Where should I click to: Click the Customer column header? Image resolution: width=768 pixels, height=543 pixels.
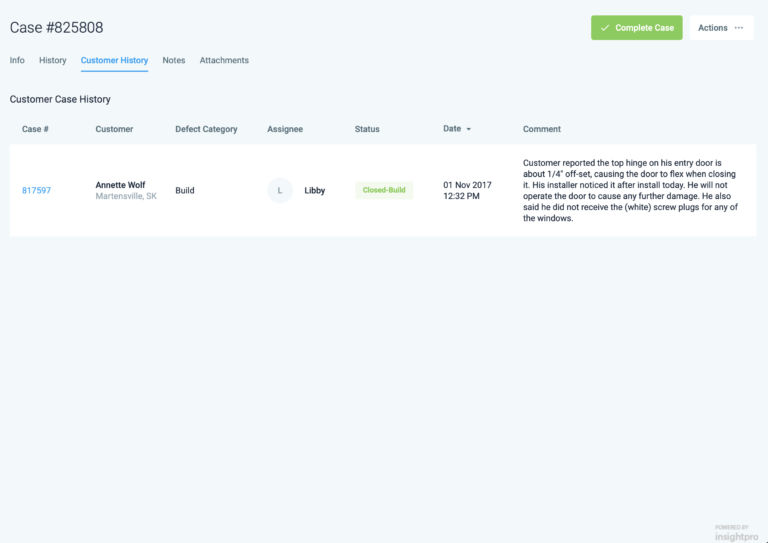click(114, 129)
